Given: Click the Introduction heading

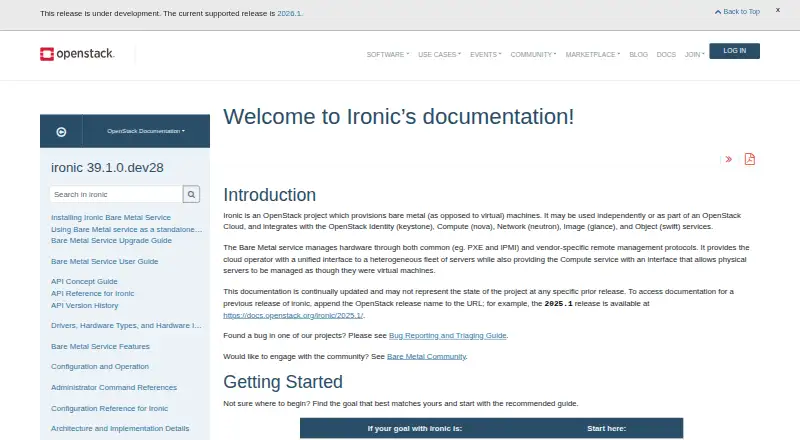Looking at the screenshot, I should (269, 195).
